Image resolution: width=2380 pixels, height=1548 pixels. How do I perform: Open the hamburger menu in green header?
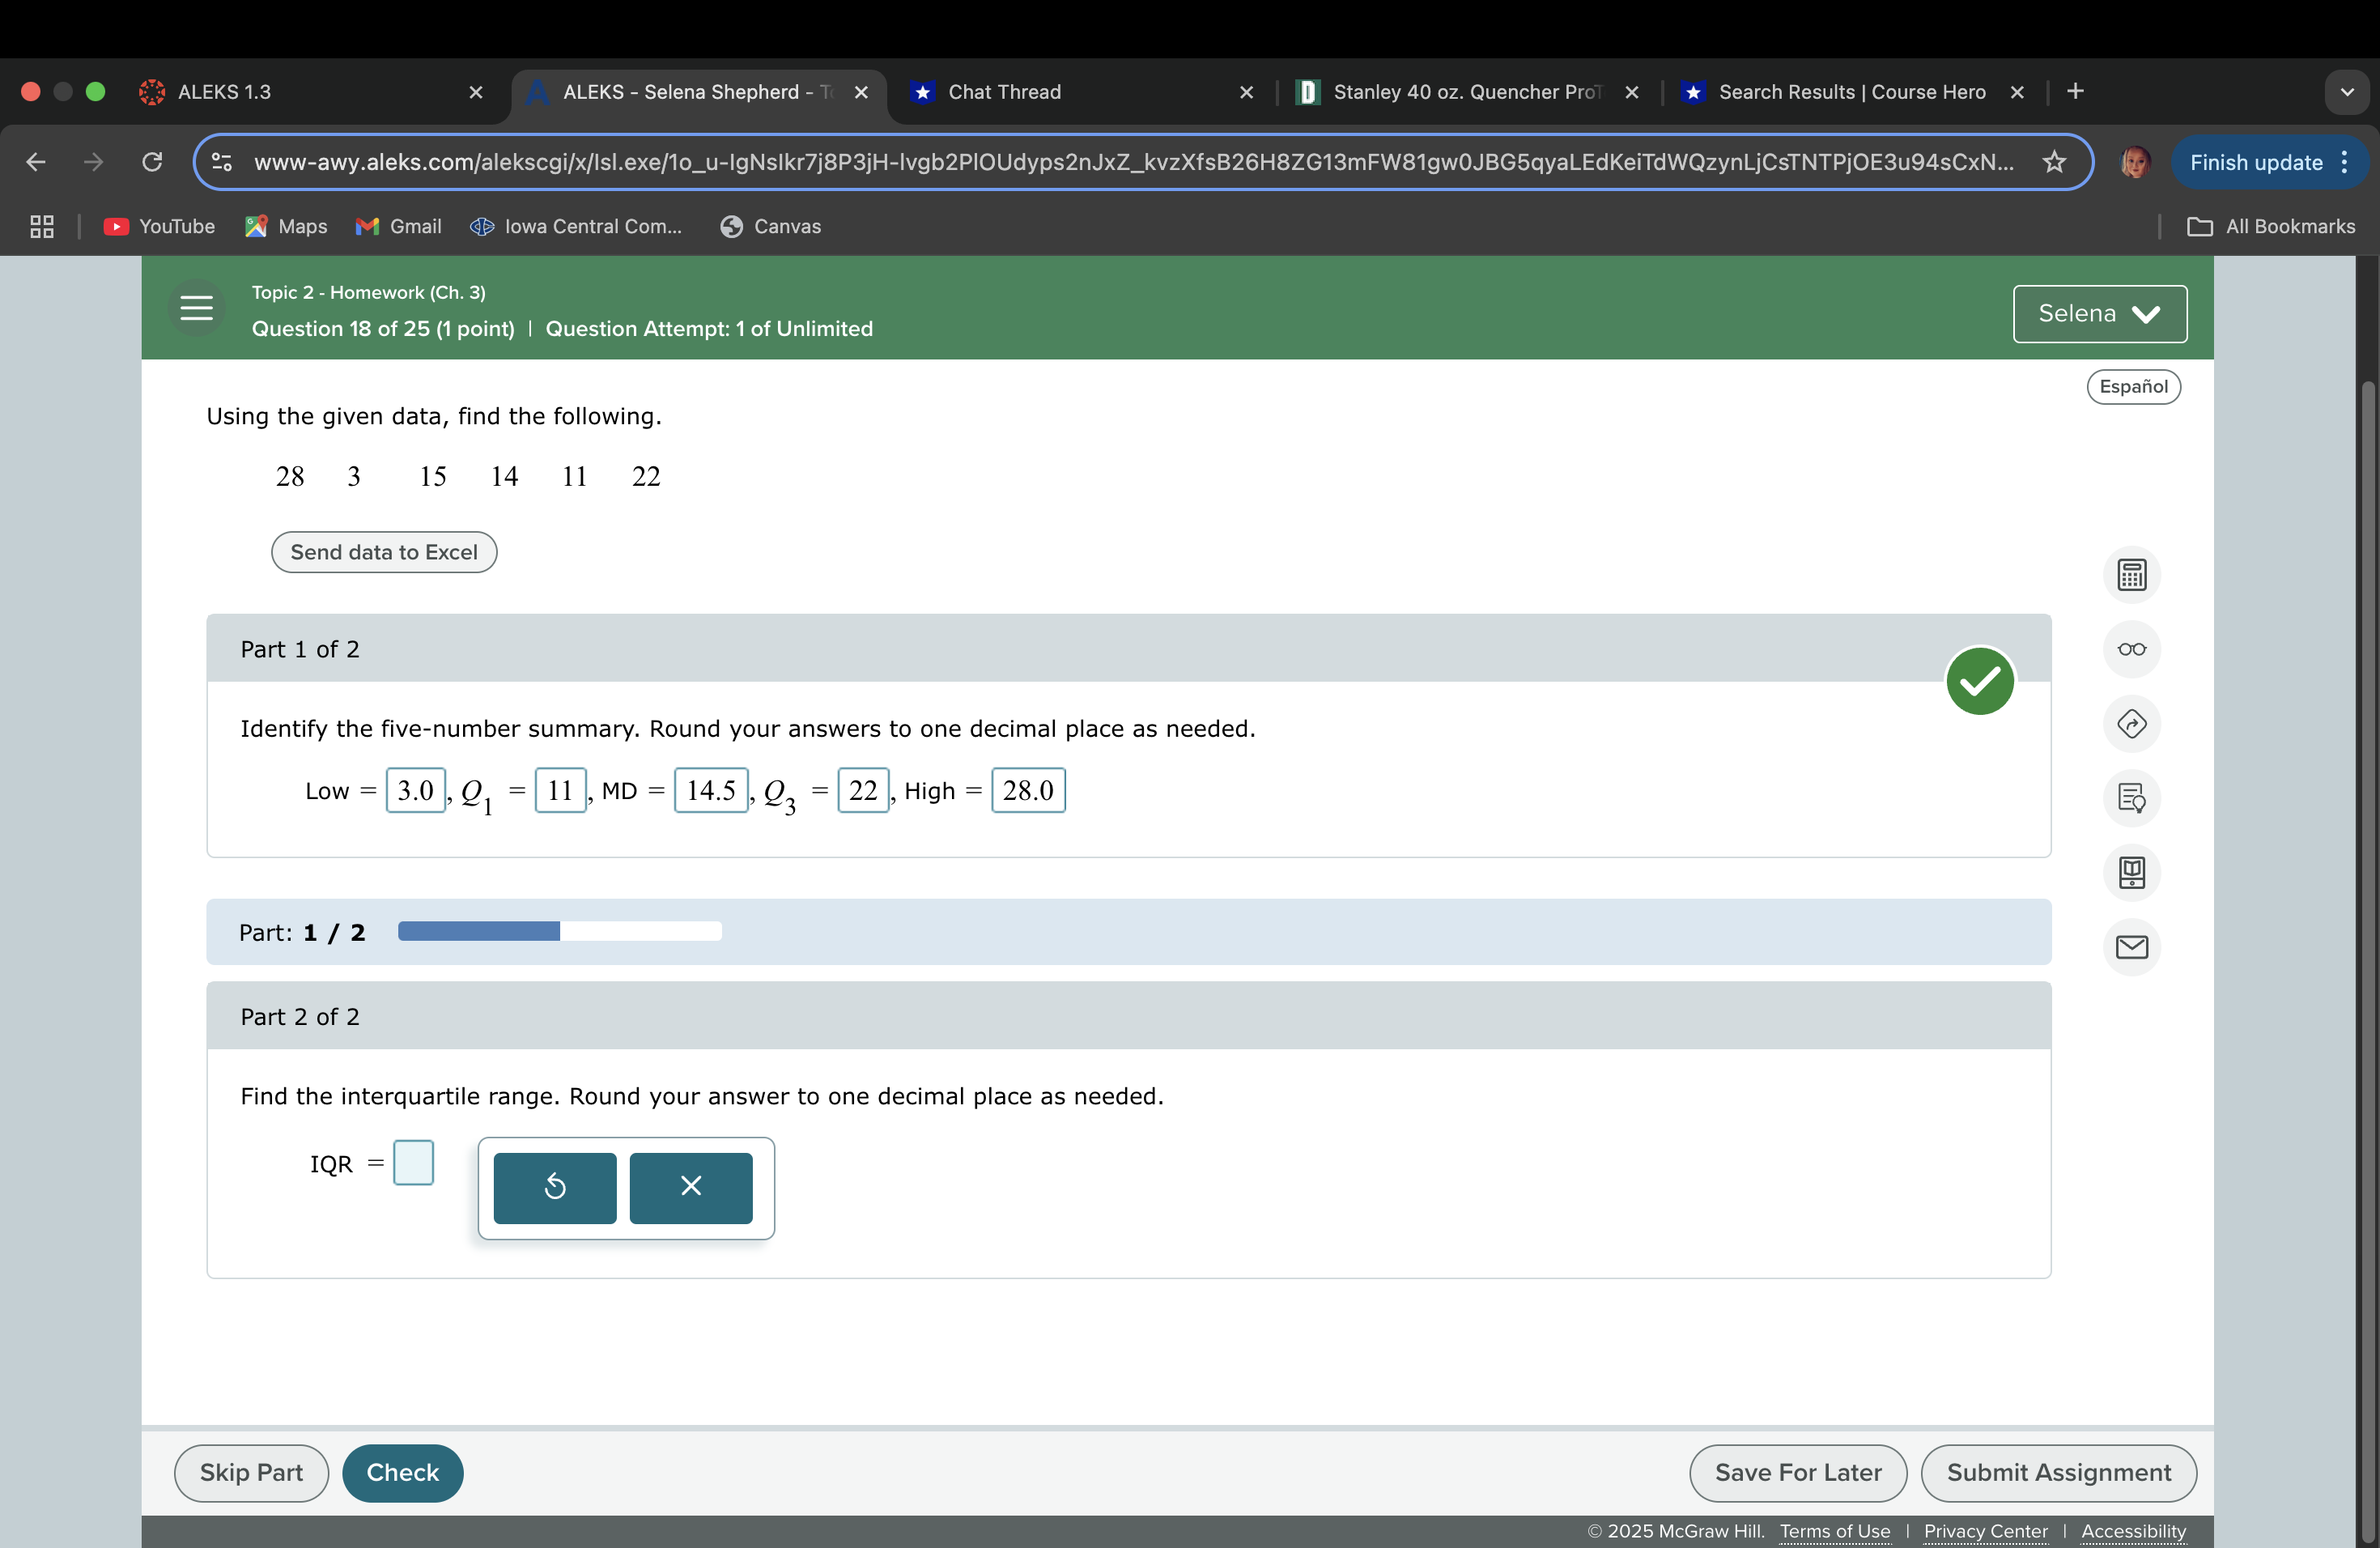click(196, 308)
